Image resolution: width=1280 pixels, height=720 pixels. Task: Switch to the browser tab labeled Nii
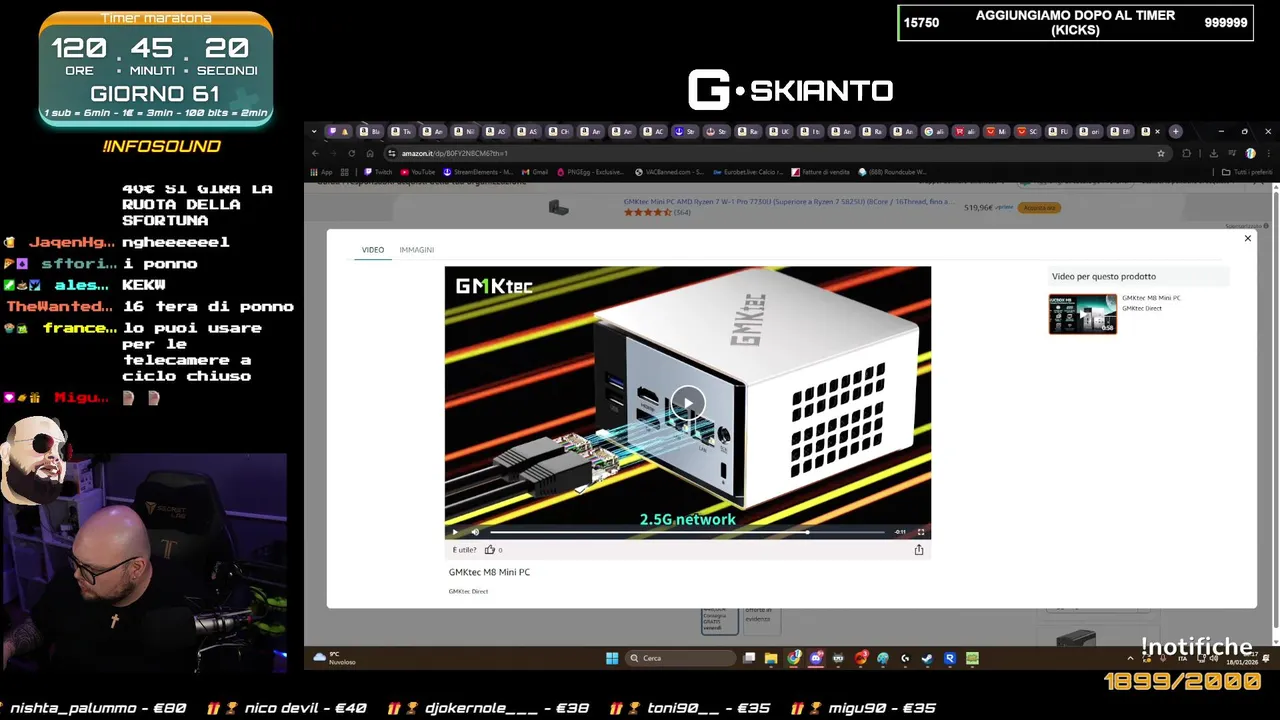tap(465, 131)
